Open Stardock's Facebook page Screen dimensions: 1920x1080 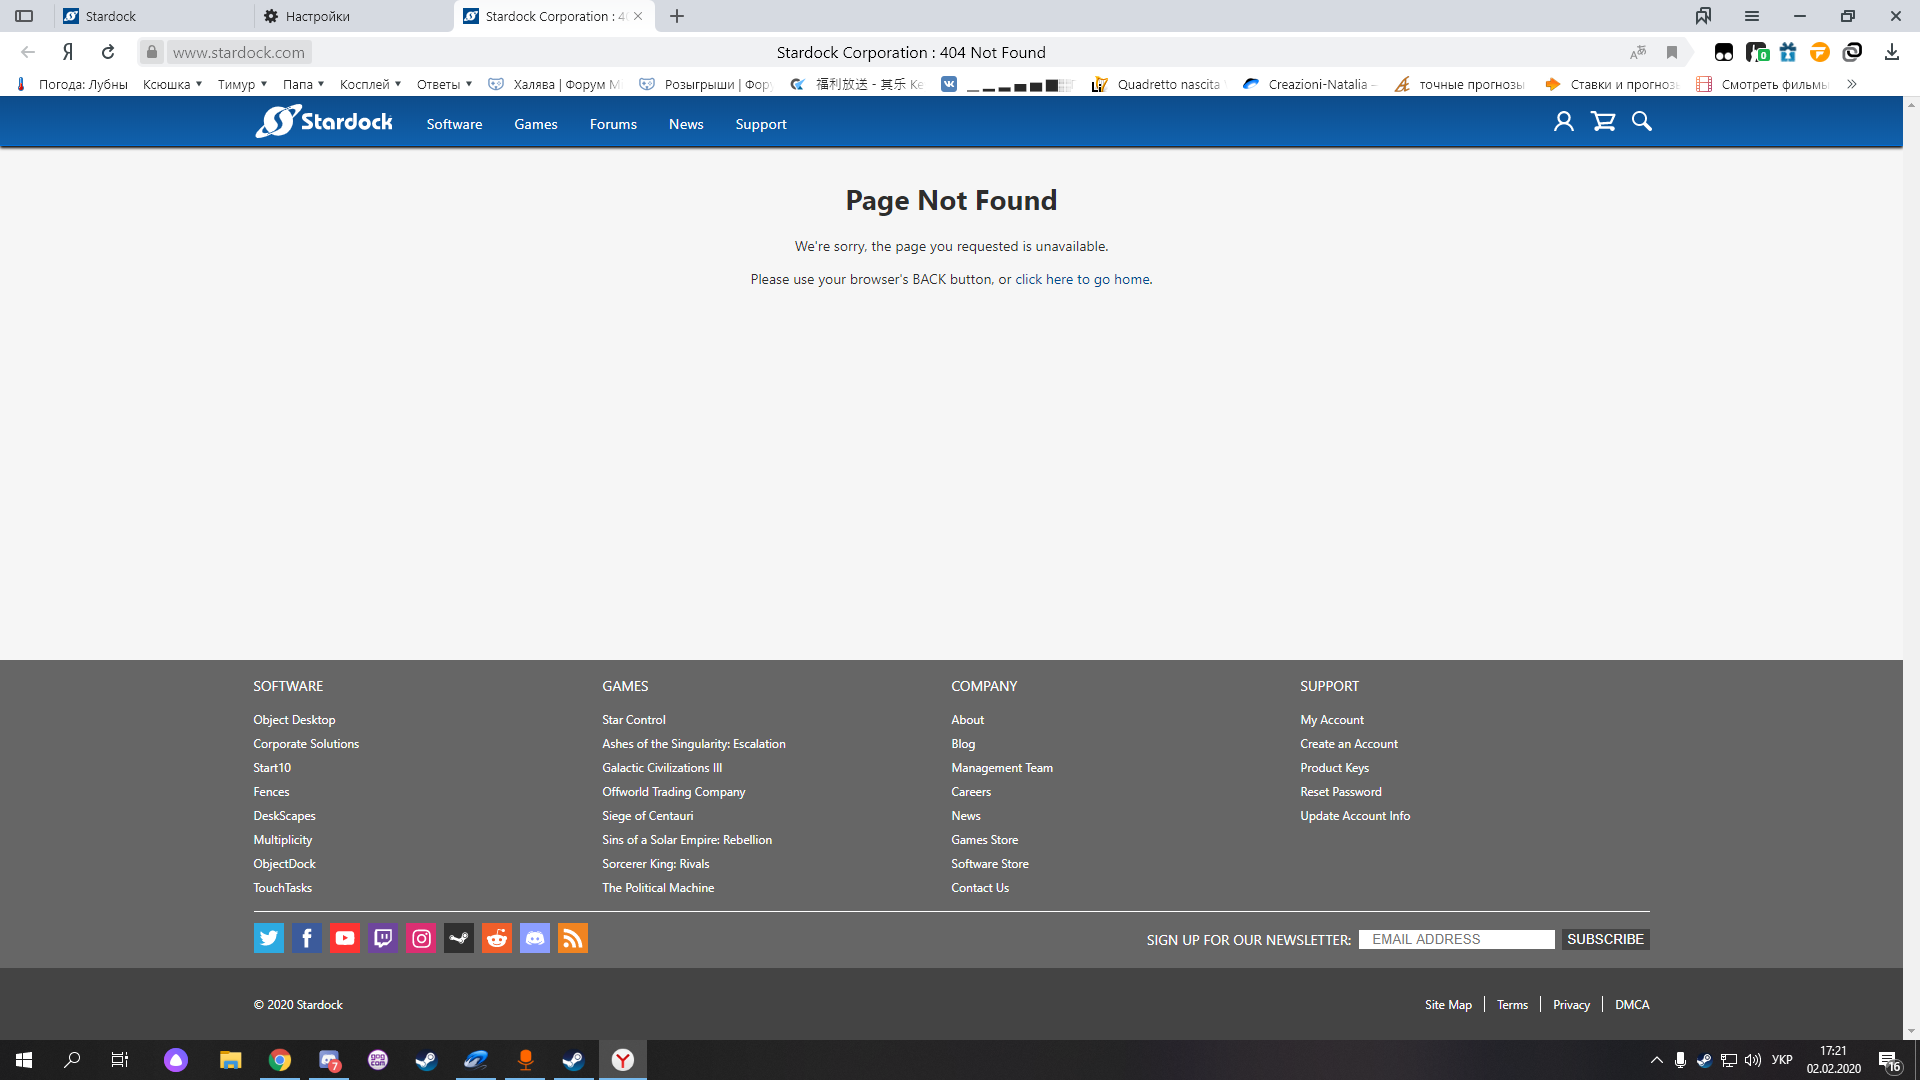pos(307,938)
